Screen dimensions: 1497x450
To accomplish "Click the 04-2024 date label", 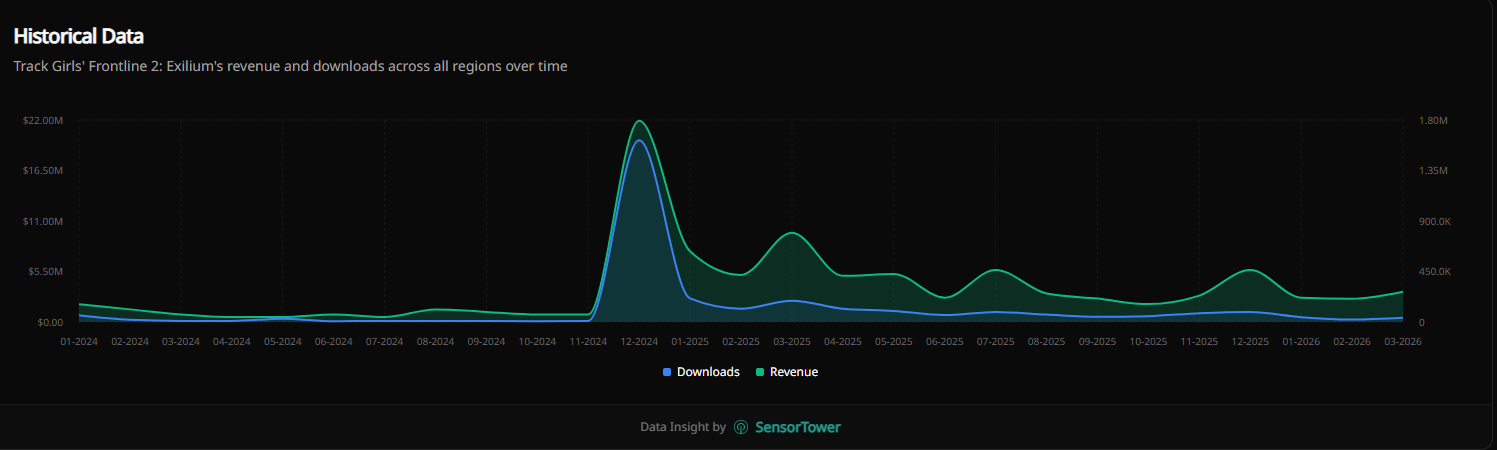I will (x=232, y=342).
